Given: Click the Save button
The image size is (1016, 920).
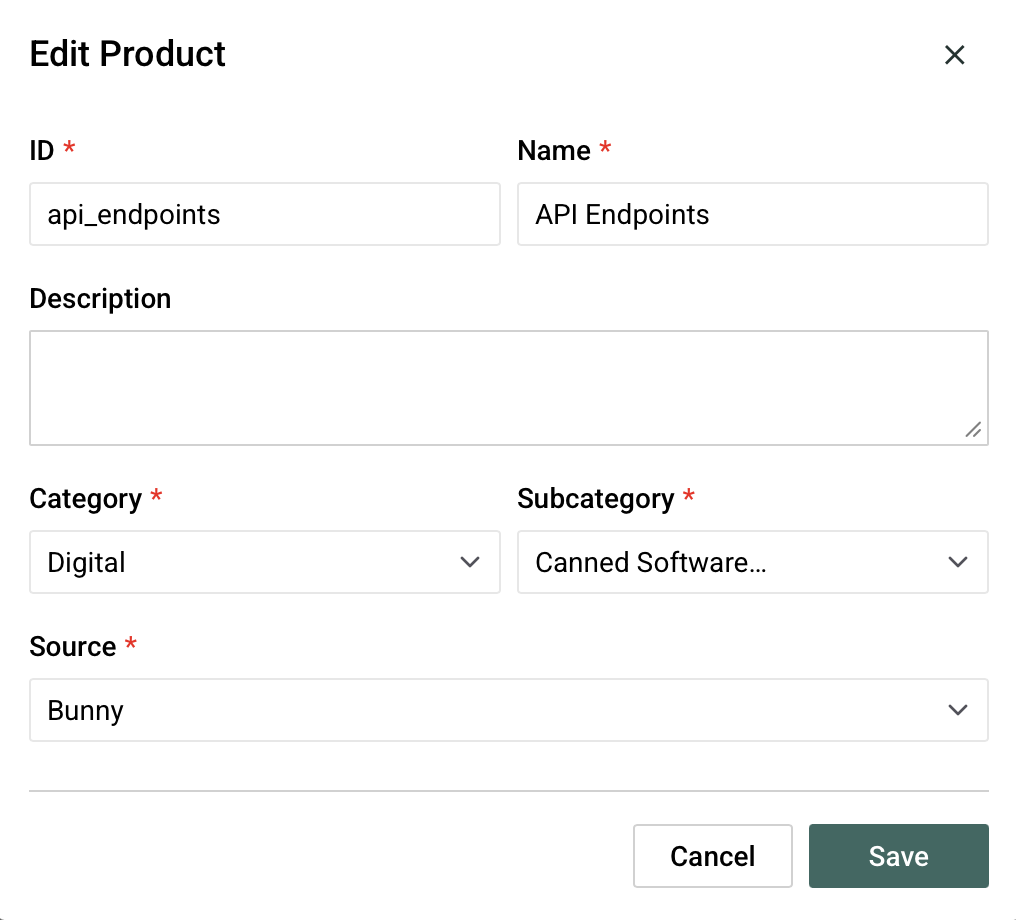Looking at the screenshot, I should coord(898,856).
